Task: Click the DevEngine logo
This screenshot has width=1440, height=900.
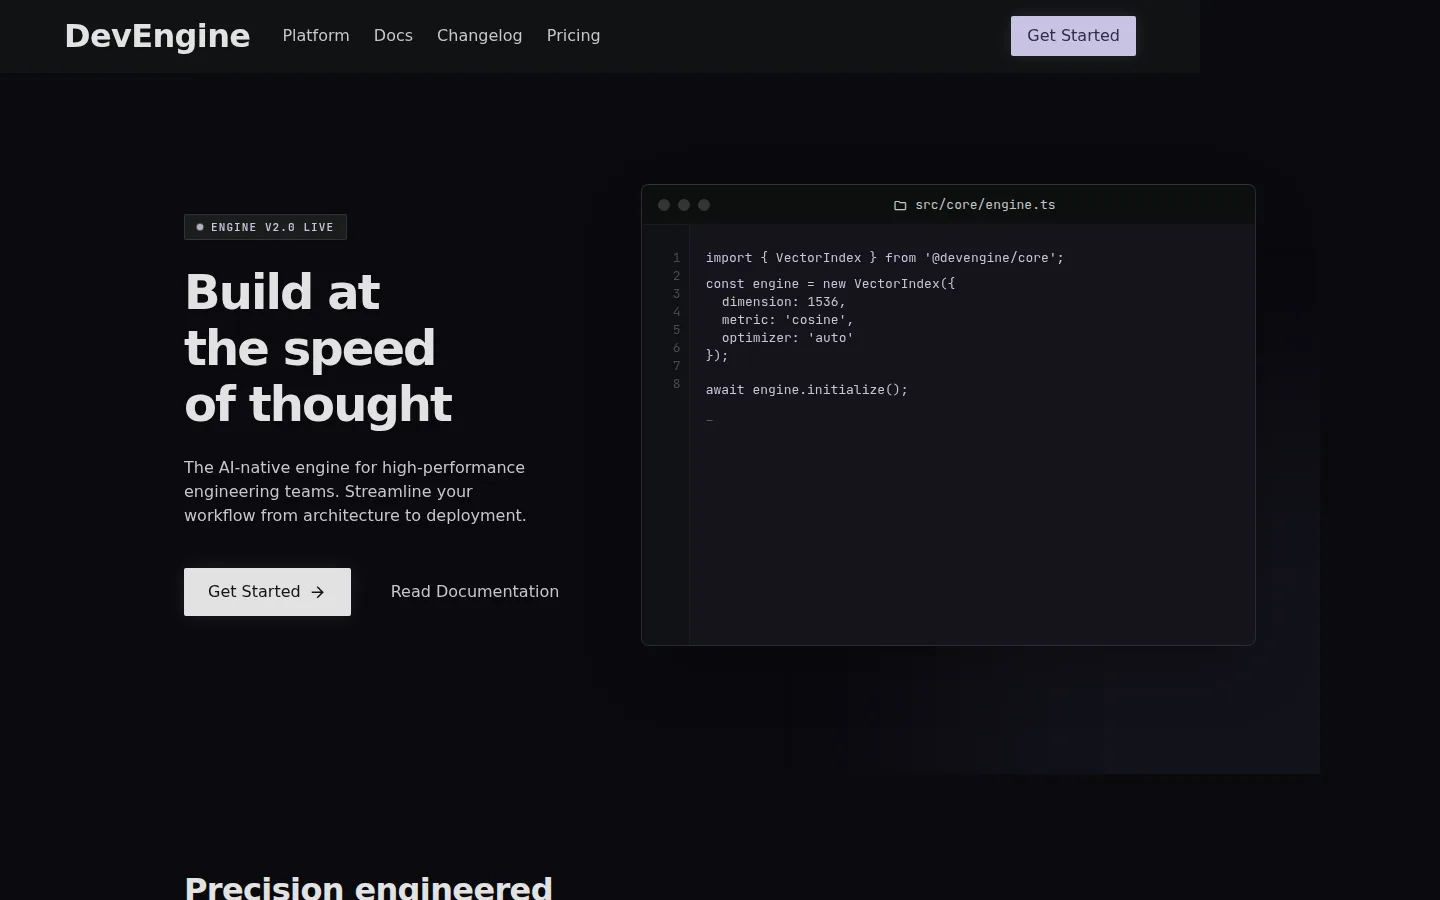Action: (x=157, y=36)
